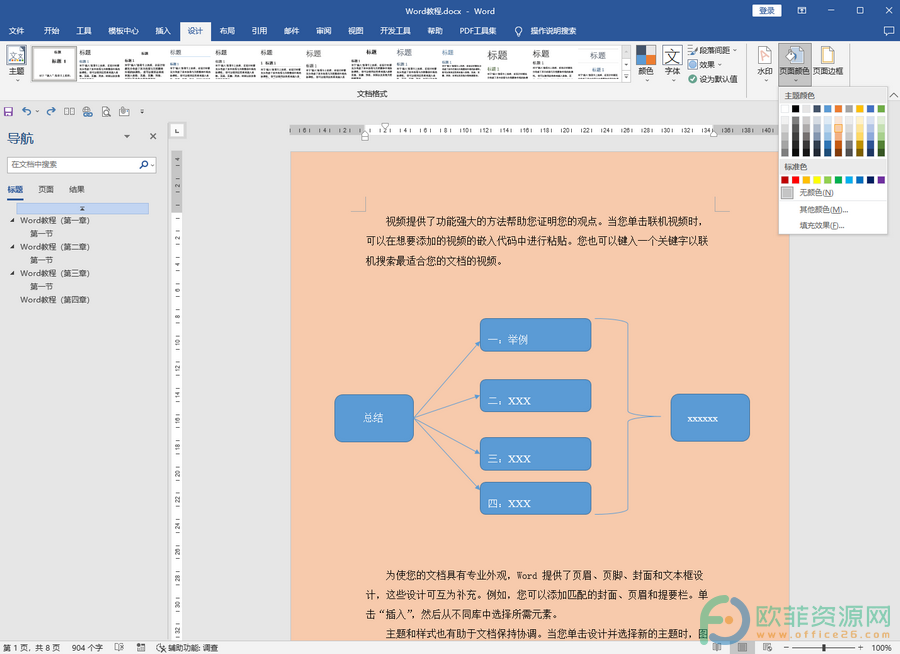Open 其他颜色(M)... more colors
Screen dimensions: 900x654
pyautogui.click(x=833, y=210)
